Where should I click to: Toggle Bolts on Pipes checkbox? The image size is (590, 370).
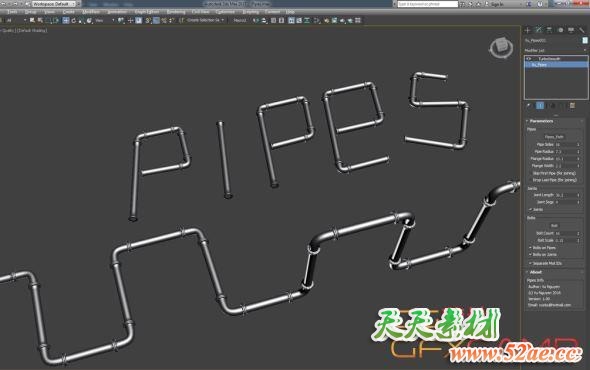(531, 248)
